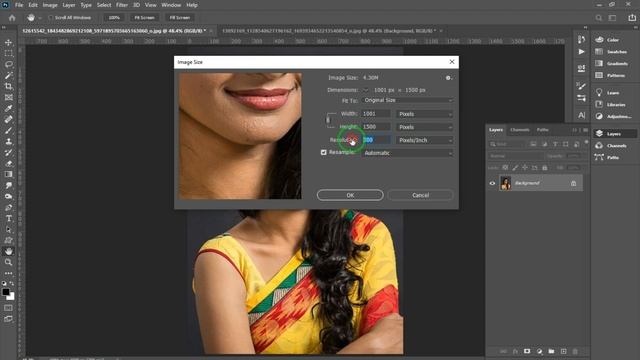Open the Layers panel menu icon
640x360 pixels.
click(585, 130)
